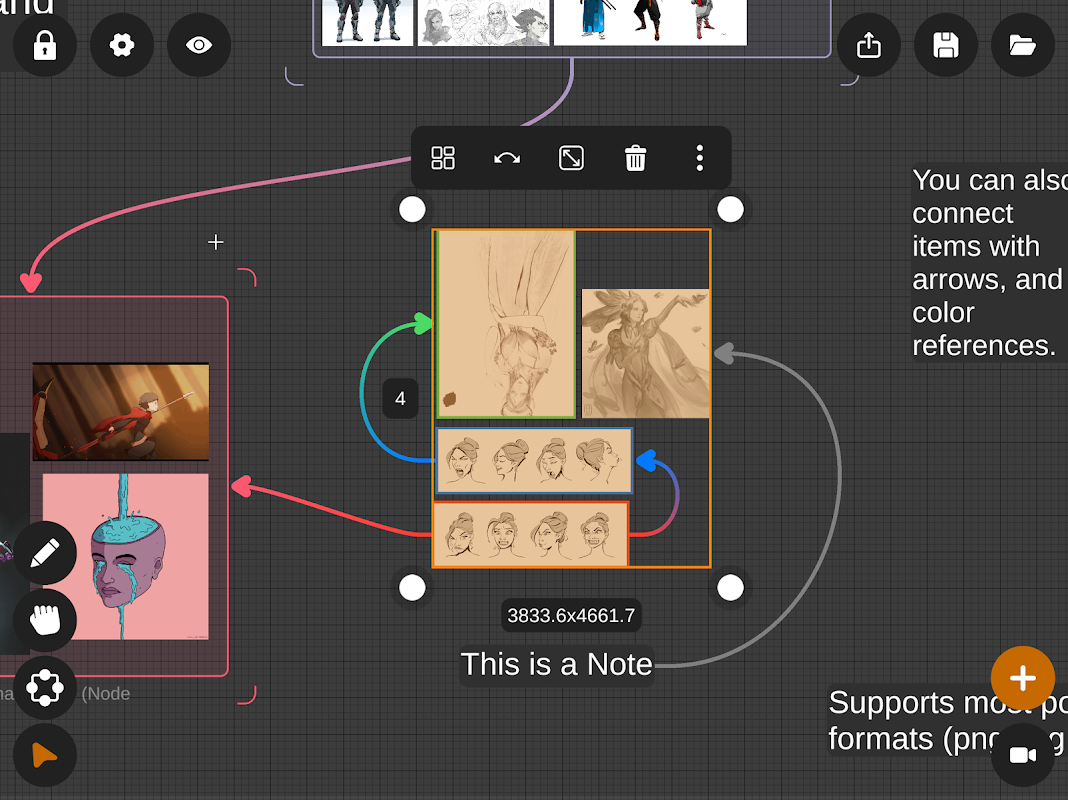1068x800 pixels.
Task: Open settings with the gear icon
Action: point(122,45)
